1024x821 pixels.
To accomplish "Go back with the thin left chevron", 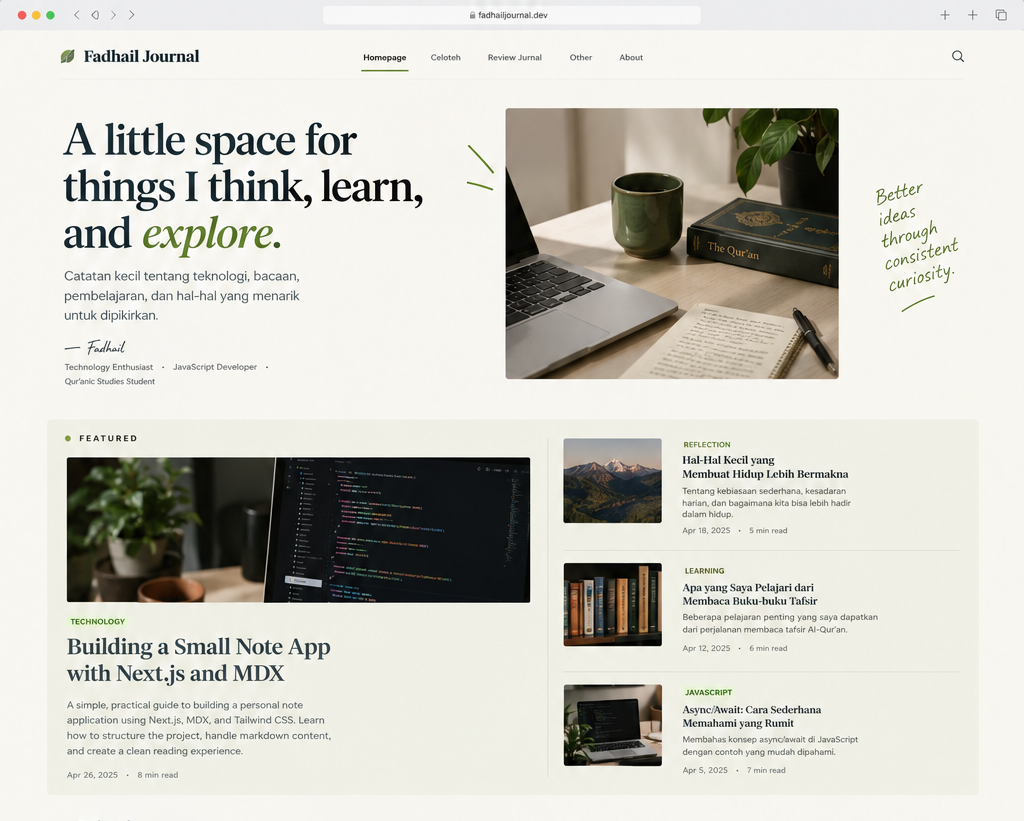I will [x=77, y=15].
